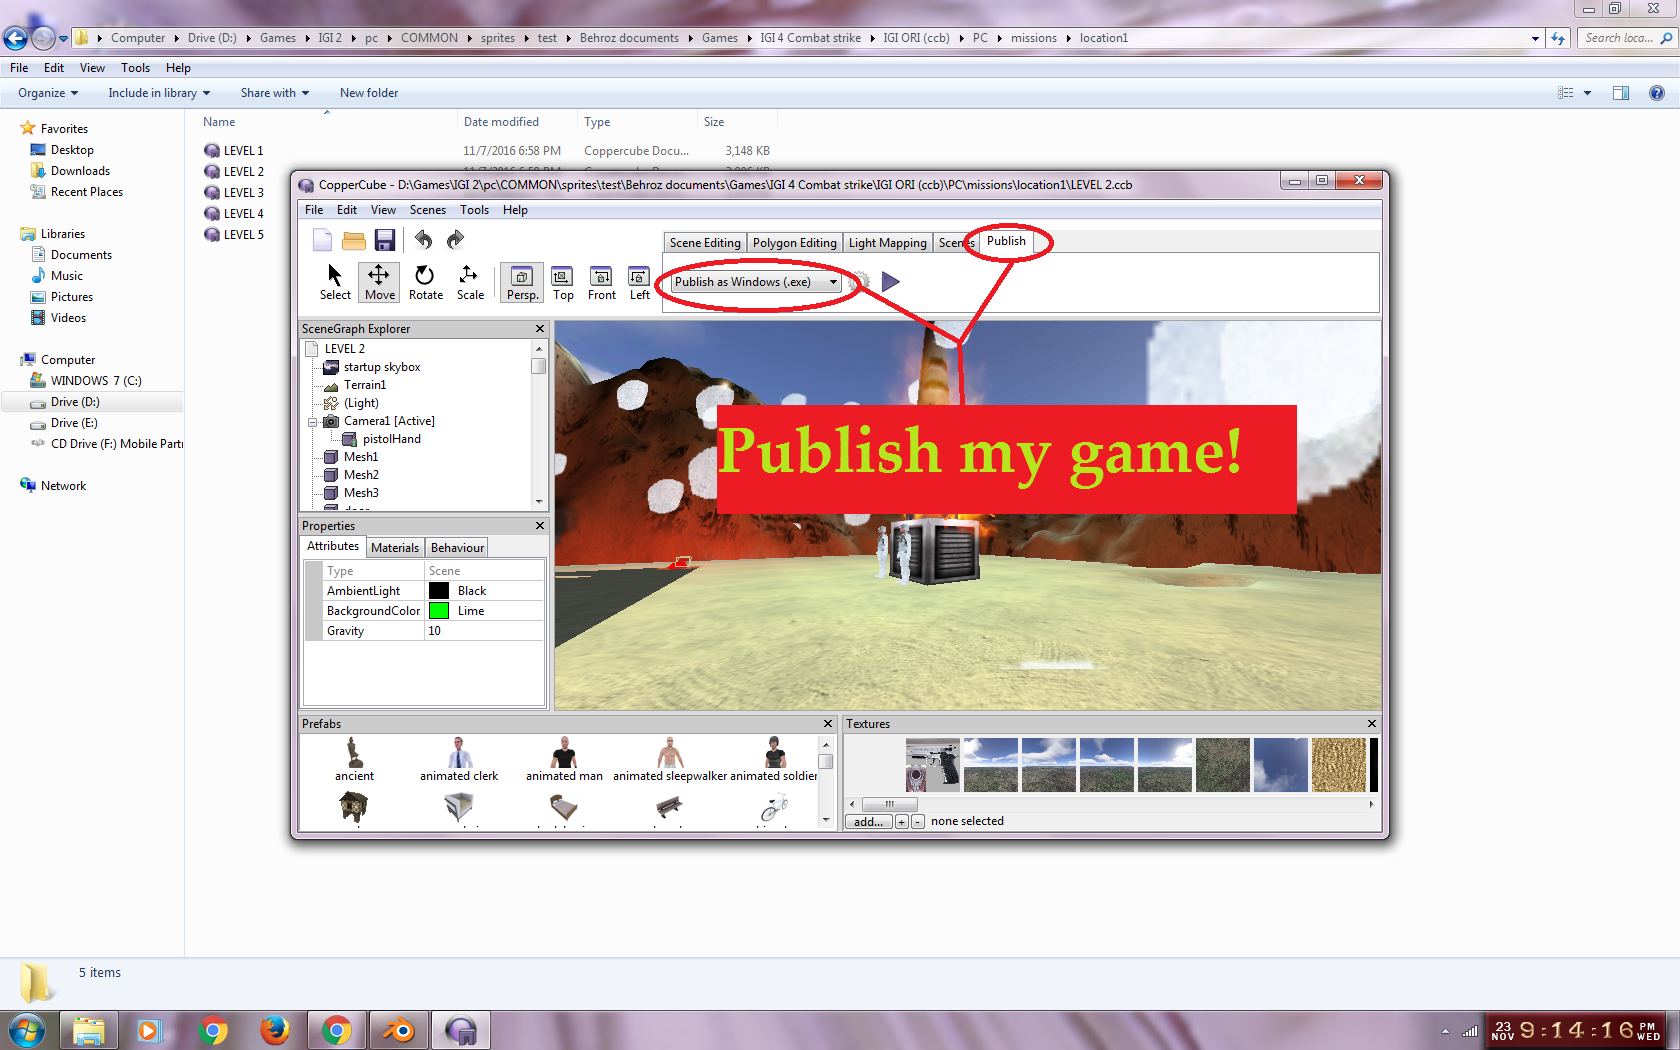Close the Properties panel
Viewport: 1680px width, 1050px height.
[x=540, y=526]
